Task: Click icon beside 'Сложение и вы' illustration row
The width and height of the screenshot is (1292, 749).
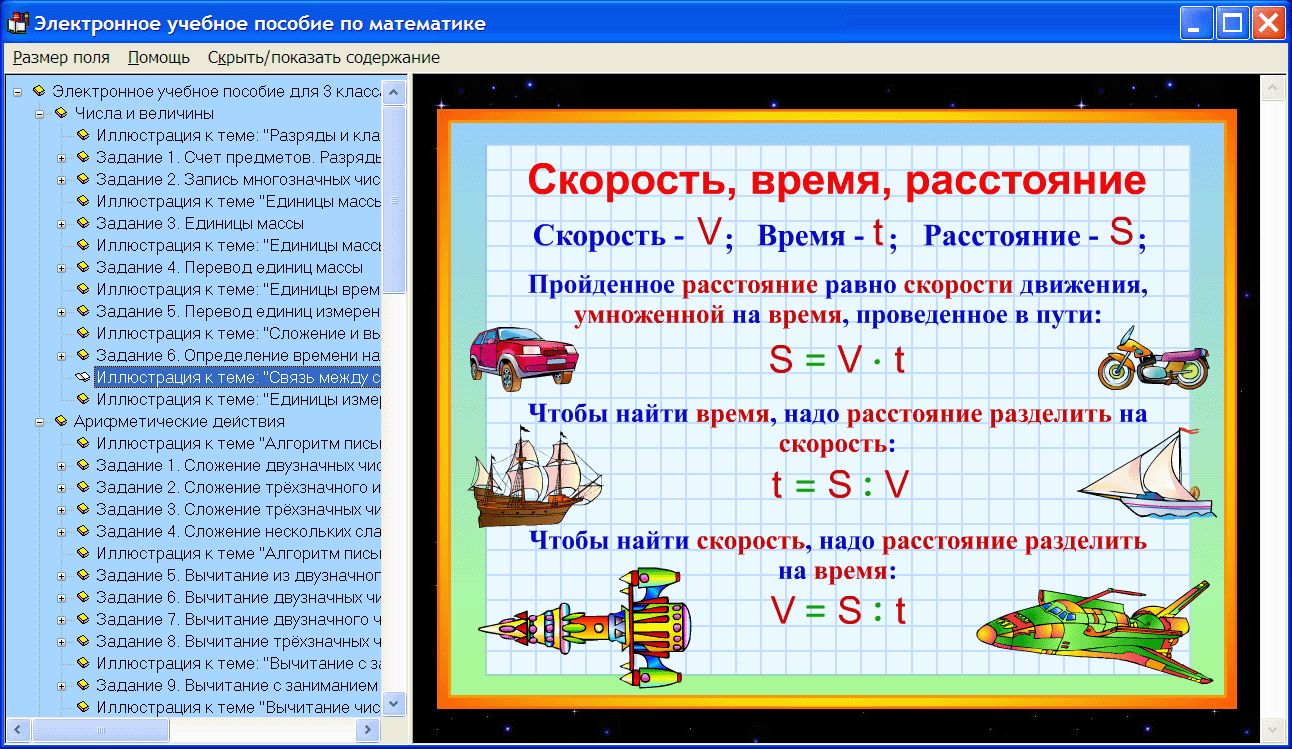Action: [83, 334]
